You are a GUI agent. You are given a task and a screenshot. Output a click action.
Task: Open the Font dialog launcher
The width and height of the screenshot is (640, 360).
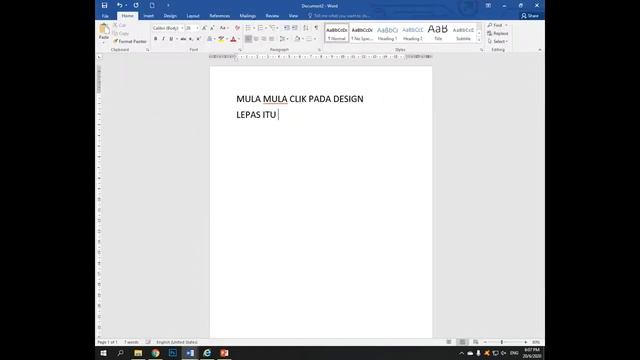(x=240, y=50)
